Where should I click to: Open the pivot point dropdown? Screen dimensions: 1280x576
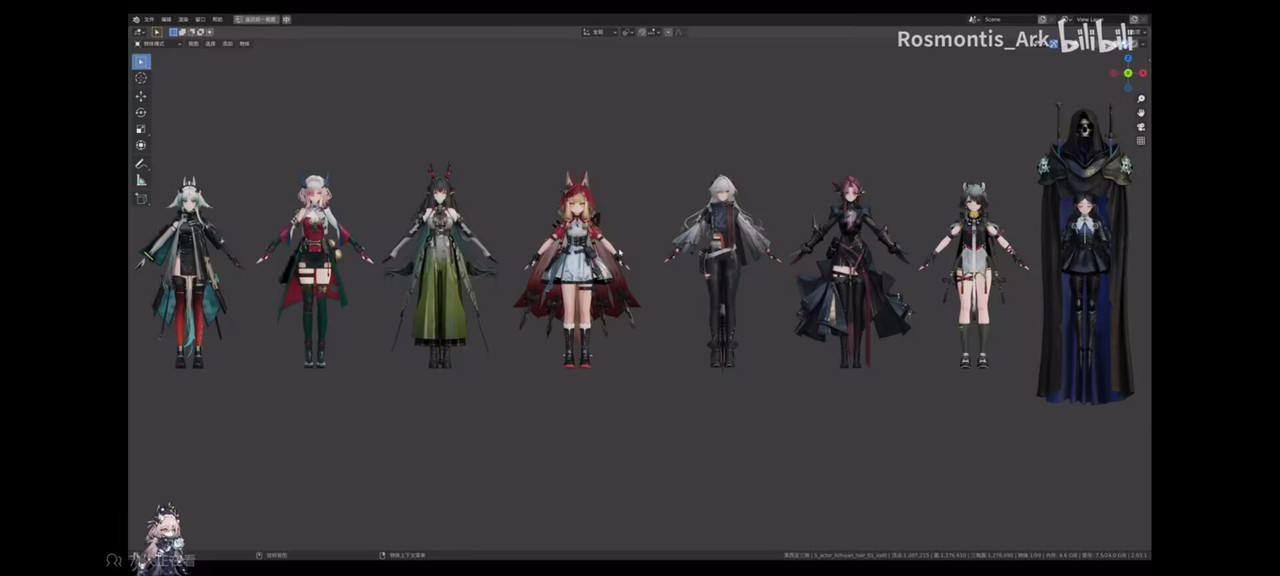[628, 32]
